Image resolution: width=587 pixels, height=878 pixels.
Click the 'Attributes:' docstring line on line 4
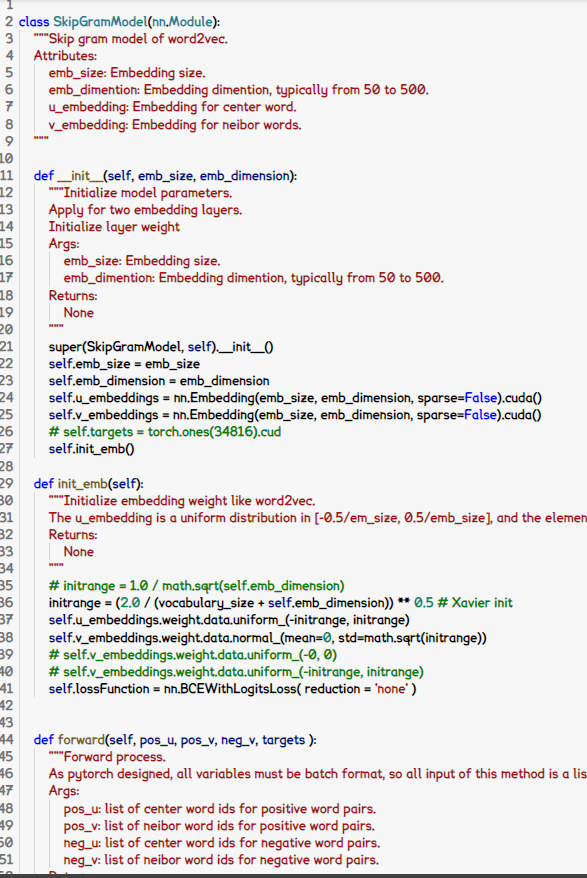(65, 55)
